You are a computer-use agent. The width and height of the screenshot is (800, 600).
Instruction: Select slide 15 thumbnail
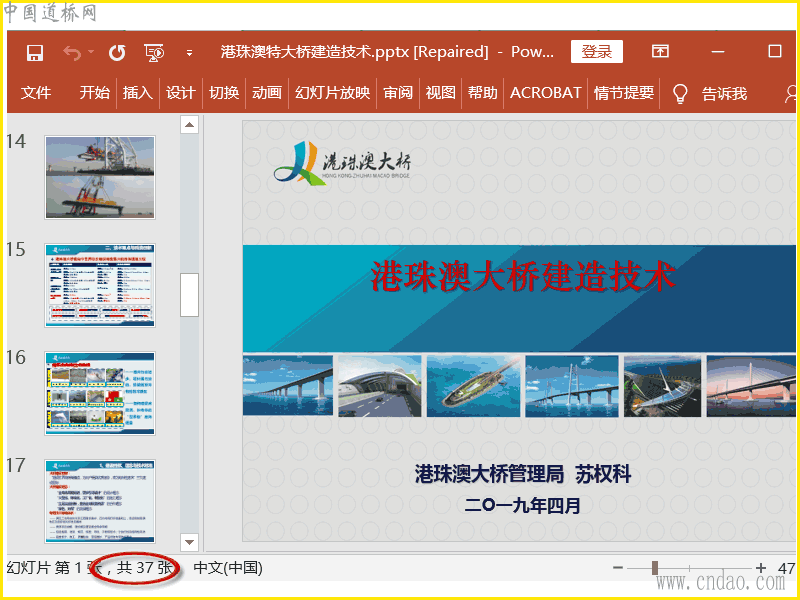100,285
